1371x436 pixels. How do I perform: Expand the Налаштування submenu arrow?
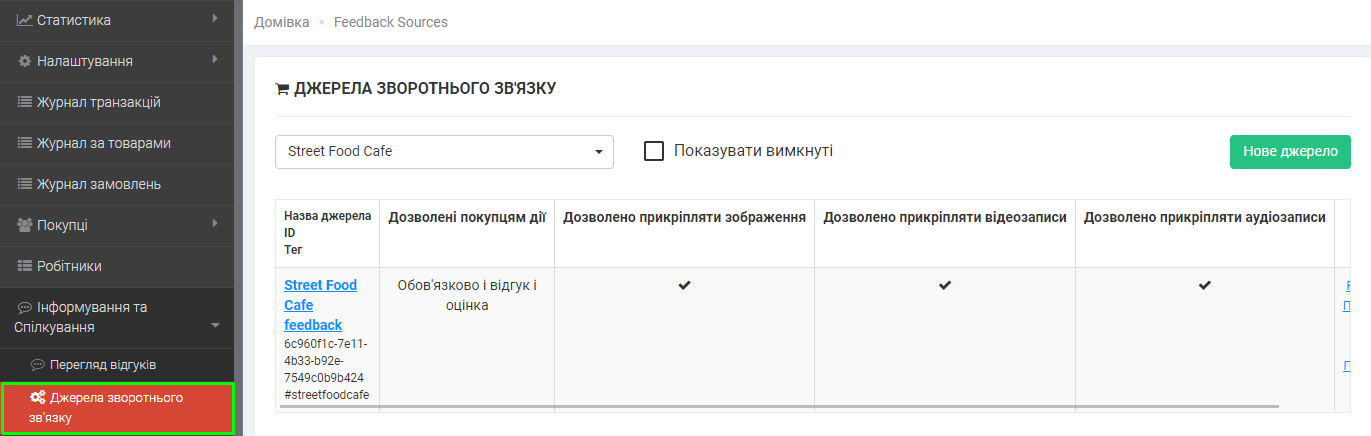[x=215, y=60]
